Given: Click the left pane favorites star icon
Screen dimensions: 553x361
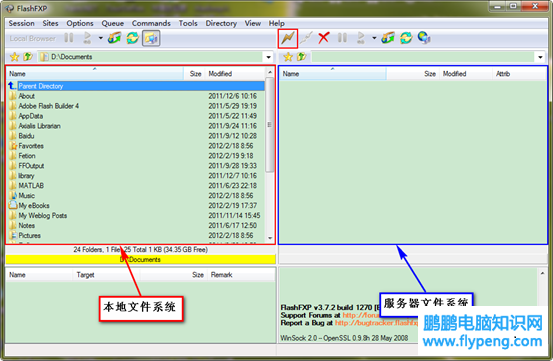Looking at the screenshot, I should coord(14,57).
